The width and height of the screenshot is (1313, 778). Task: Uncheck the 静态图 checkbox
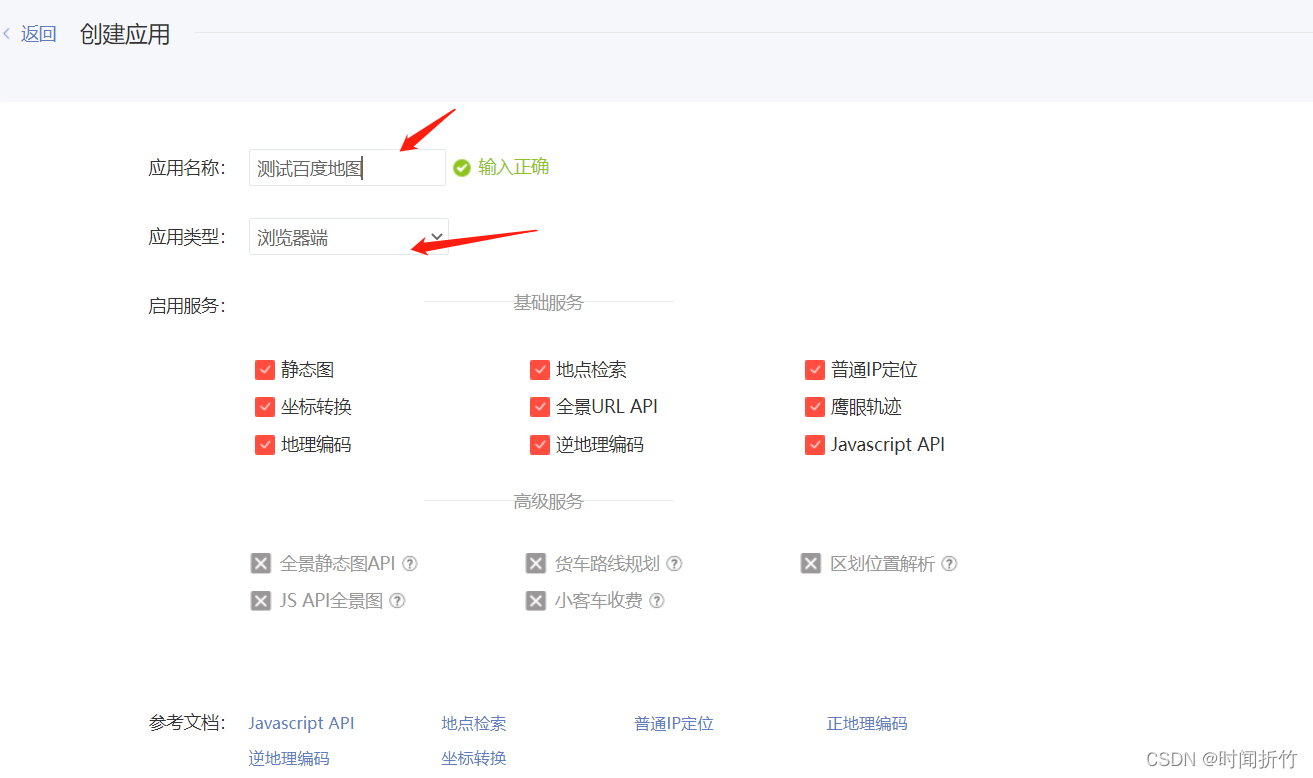pyautogui.click(x=265, y=370)
